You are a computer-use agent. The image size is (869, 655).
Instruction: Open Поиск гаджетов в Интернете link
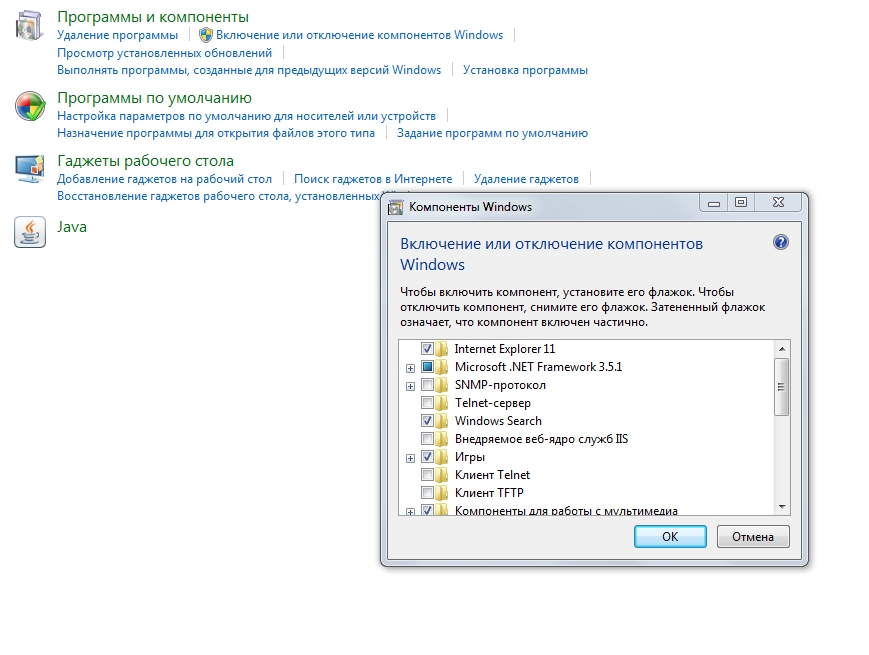373,179
